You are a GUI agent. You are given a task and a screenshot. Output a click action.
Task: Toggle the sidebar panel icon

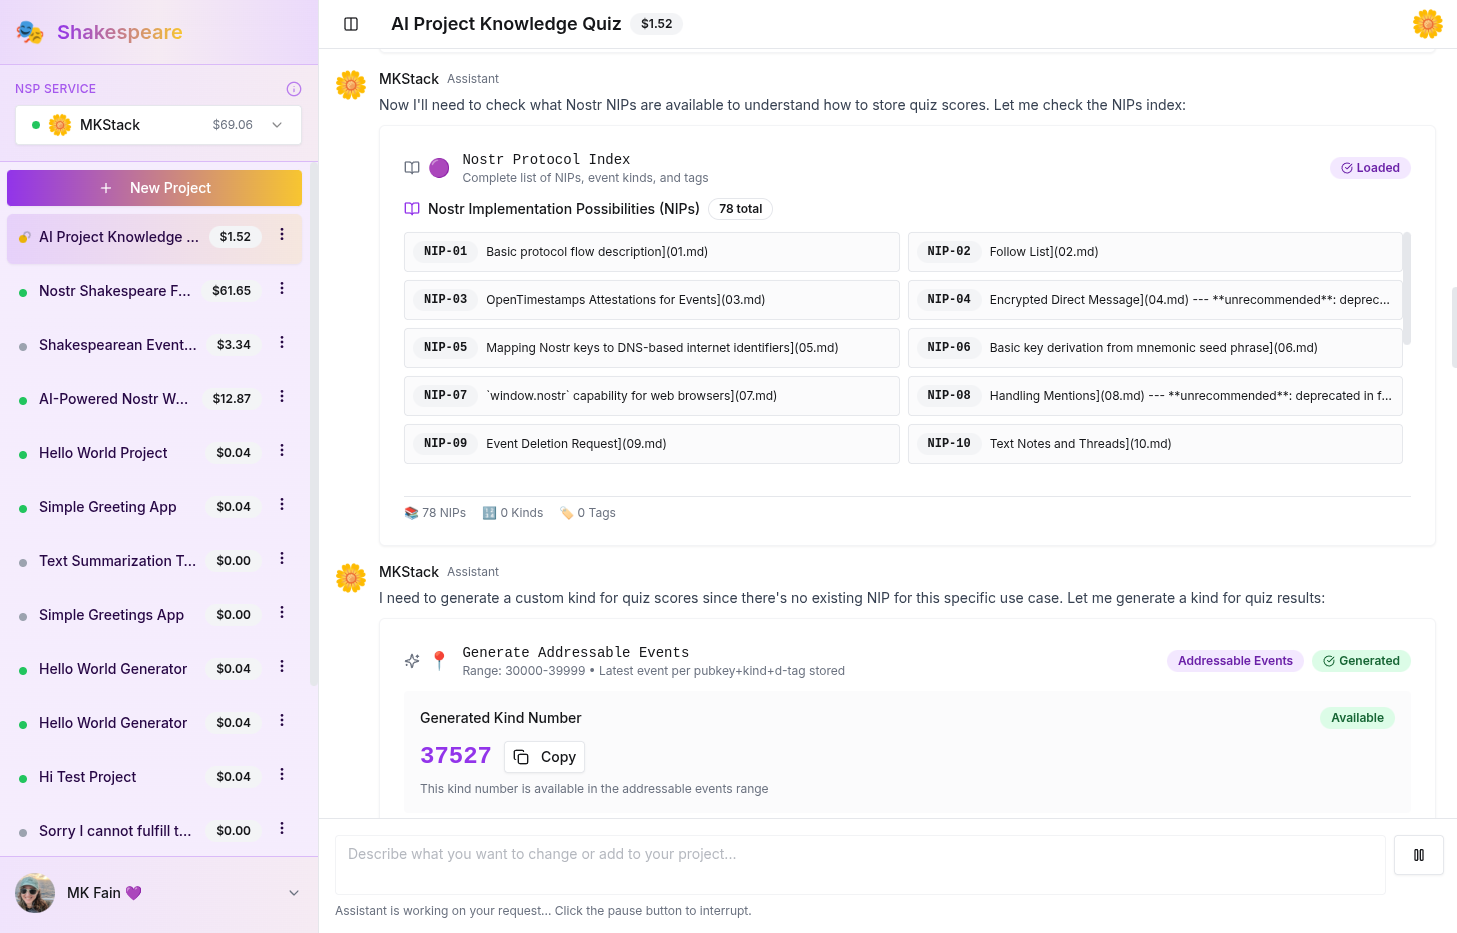tap(351, 24)
